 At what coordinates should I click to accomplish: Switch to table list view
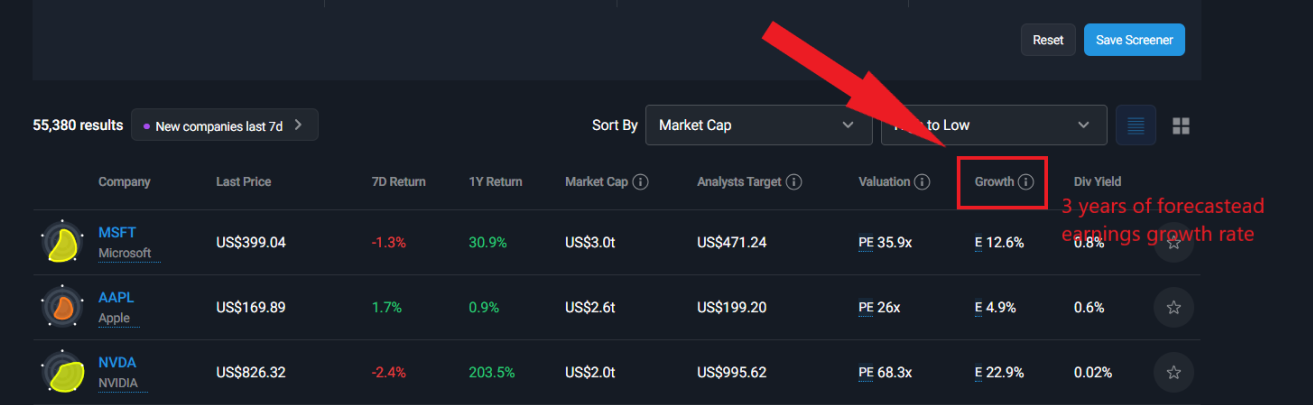coord(1135,125)
